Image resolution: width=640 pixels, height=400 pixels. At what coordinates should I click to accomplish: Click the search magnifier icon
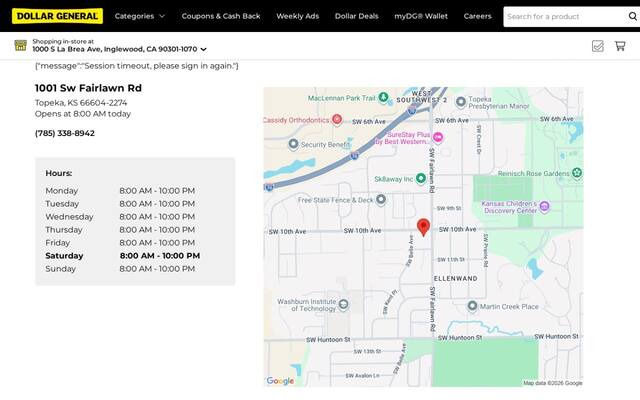coord(633,16)
